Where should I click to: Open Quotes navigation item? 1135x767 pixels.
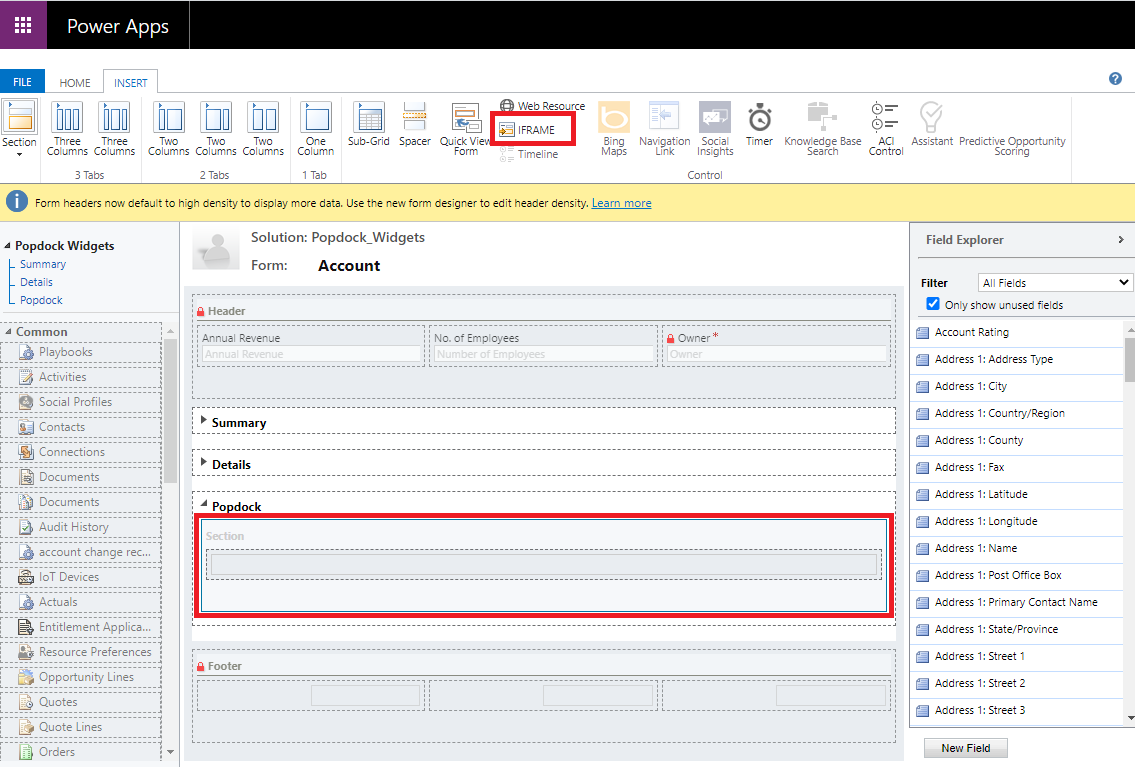pos(81,702)
